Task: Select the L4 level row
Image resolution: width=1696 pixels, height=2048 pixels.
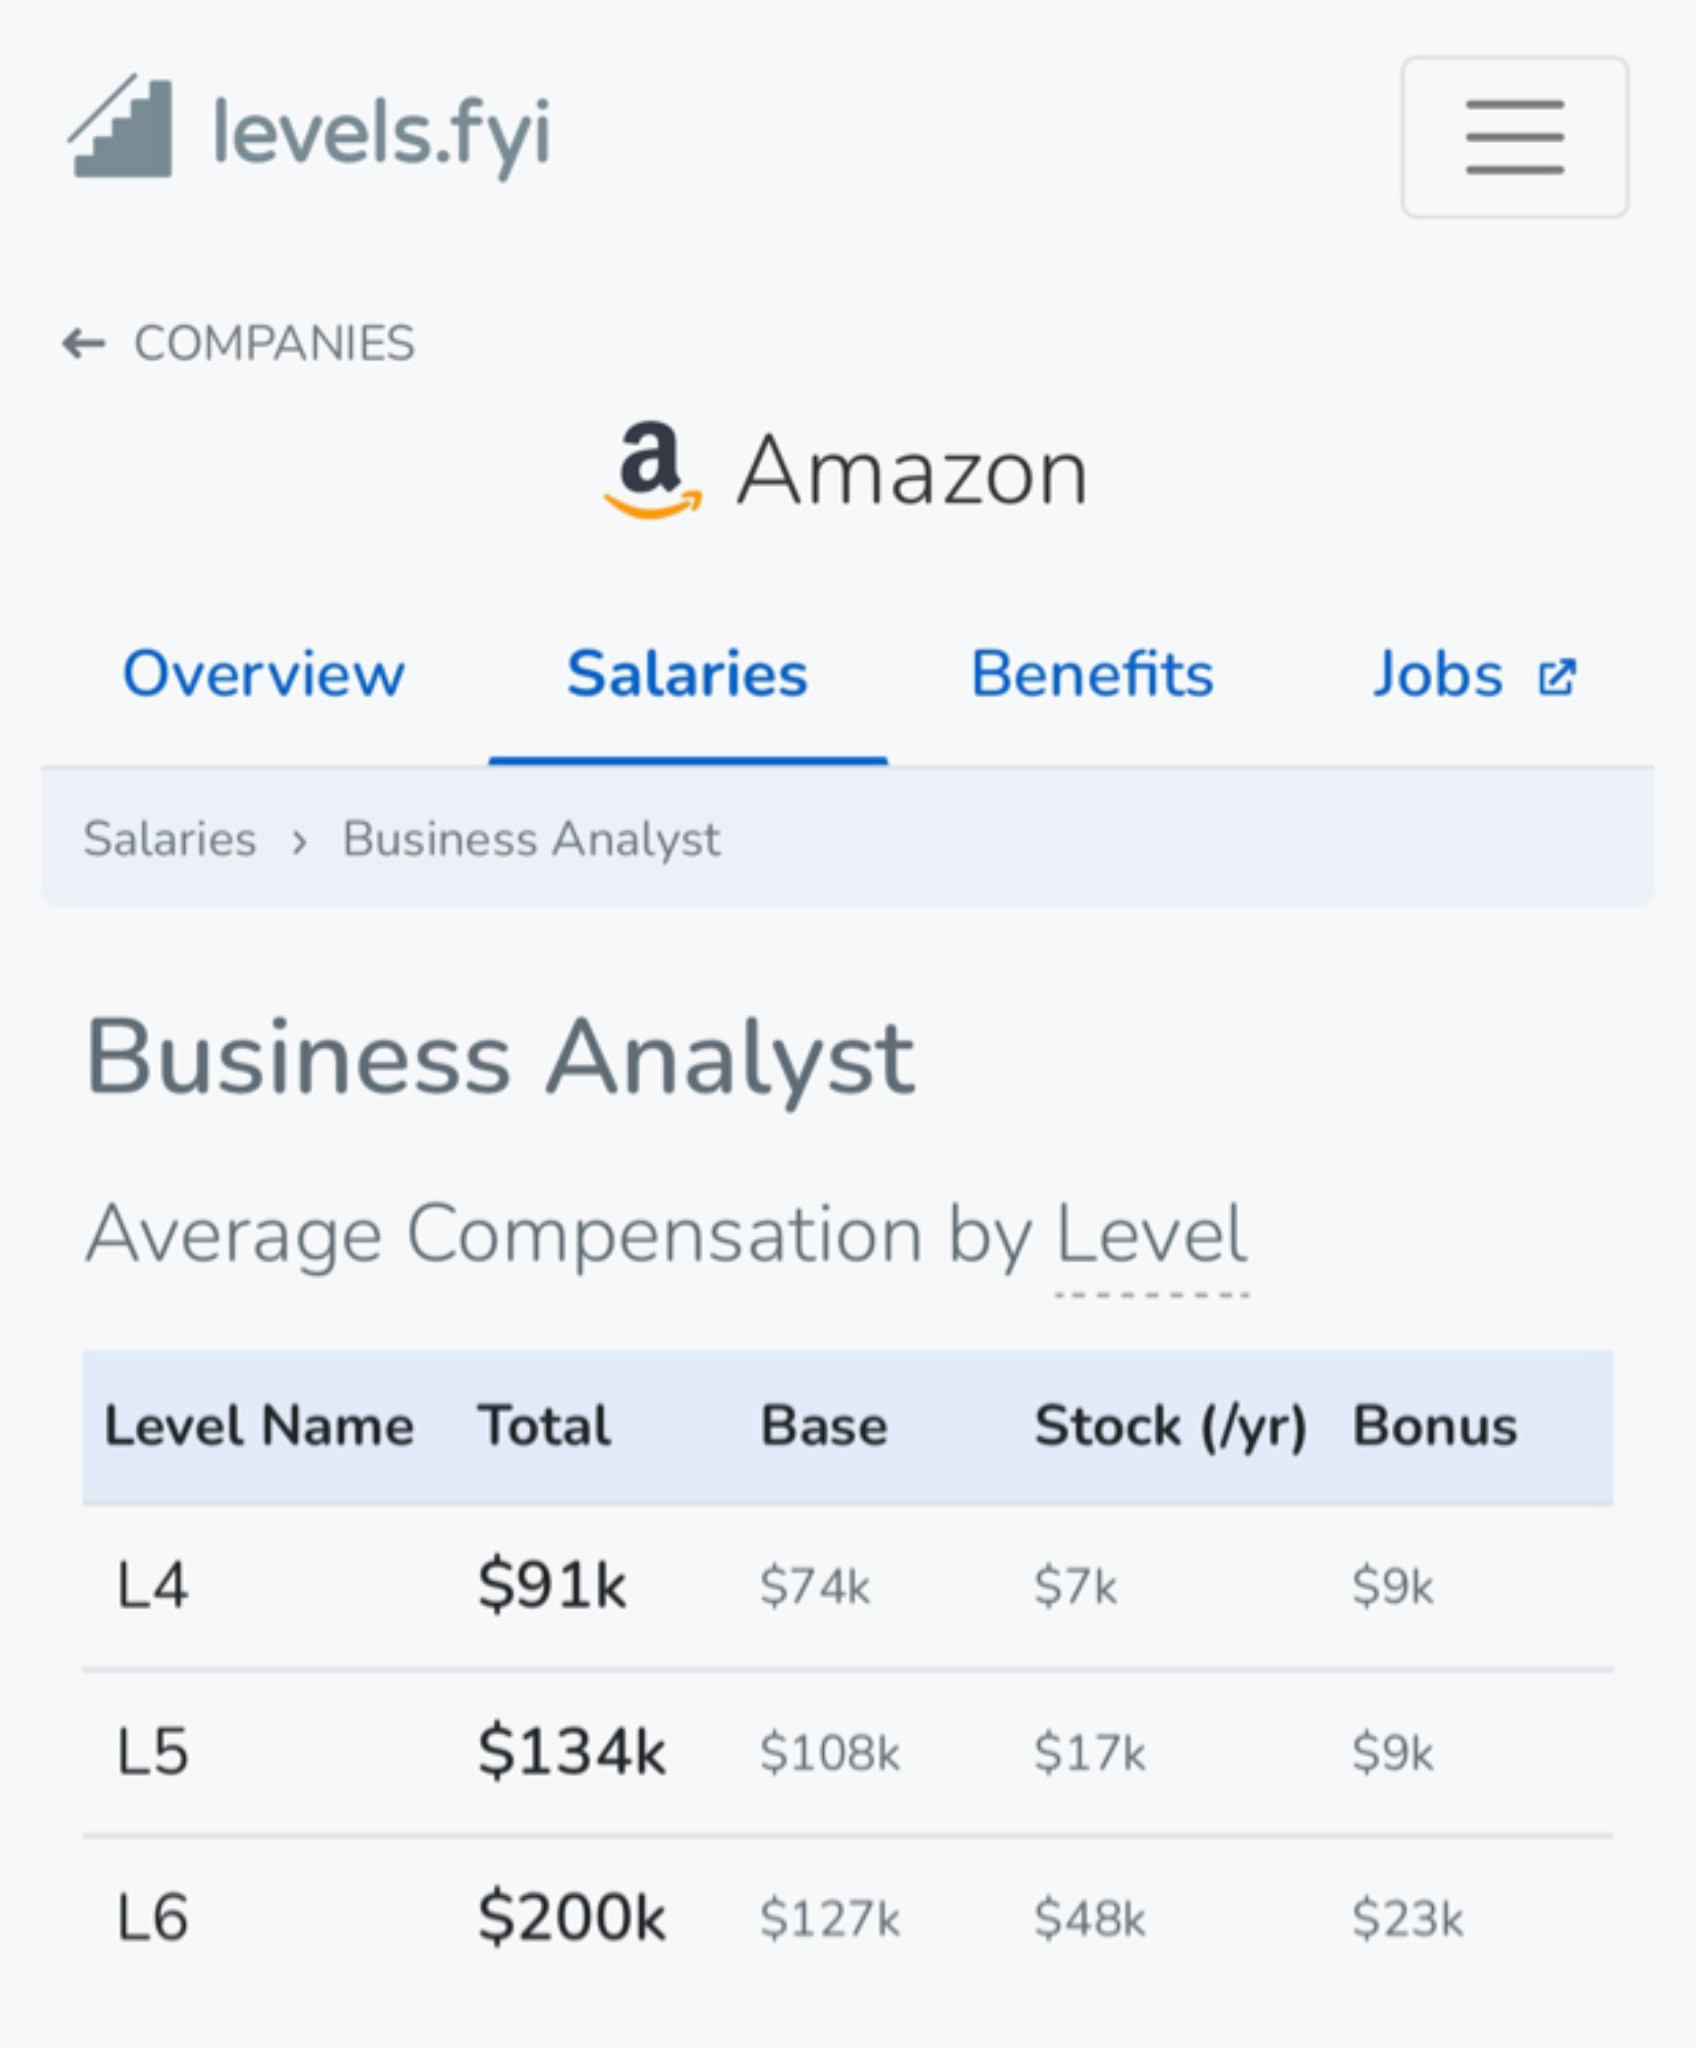Action: tap(847, 1586)
